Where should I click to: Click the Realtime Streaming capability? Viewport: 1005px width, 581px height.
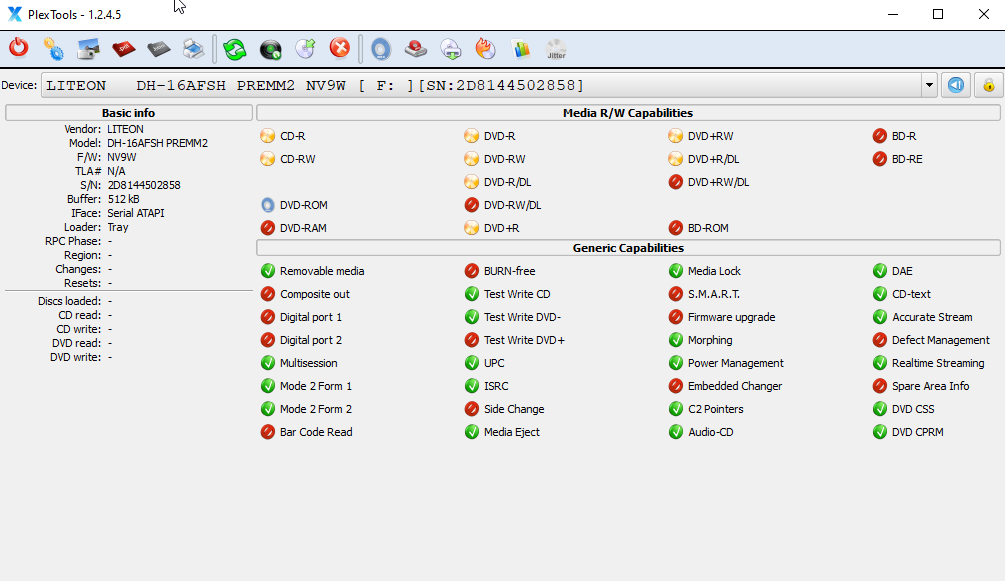[x=929, y=363]
